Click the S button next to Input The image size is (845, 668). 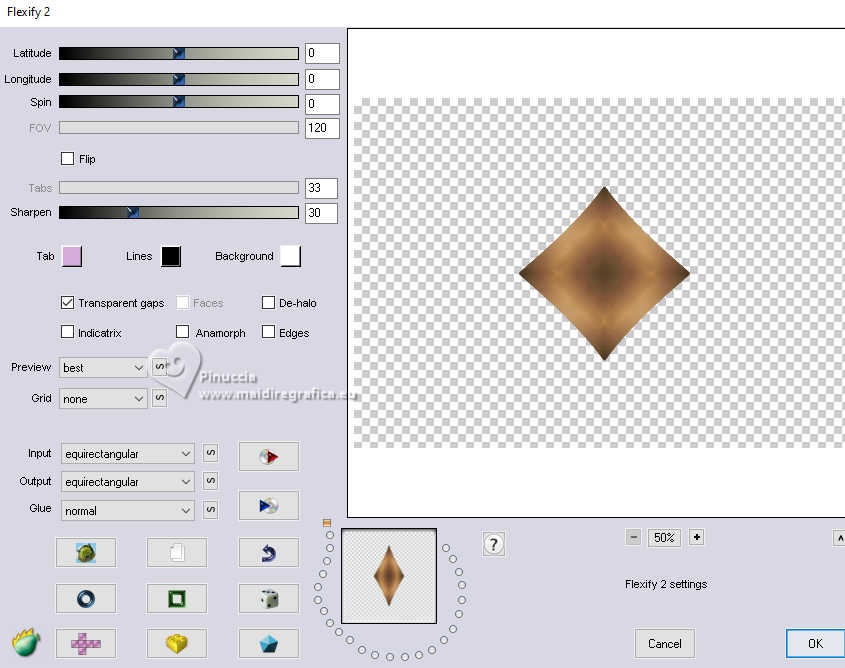tap(211, 453)
